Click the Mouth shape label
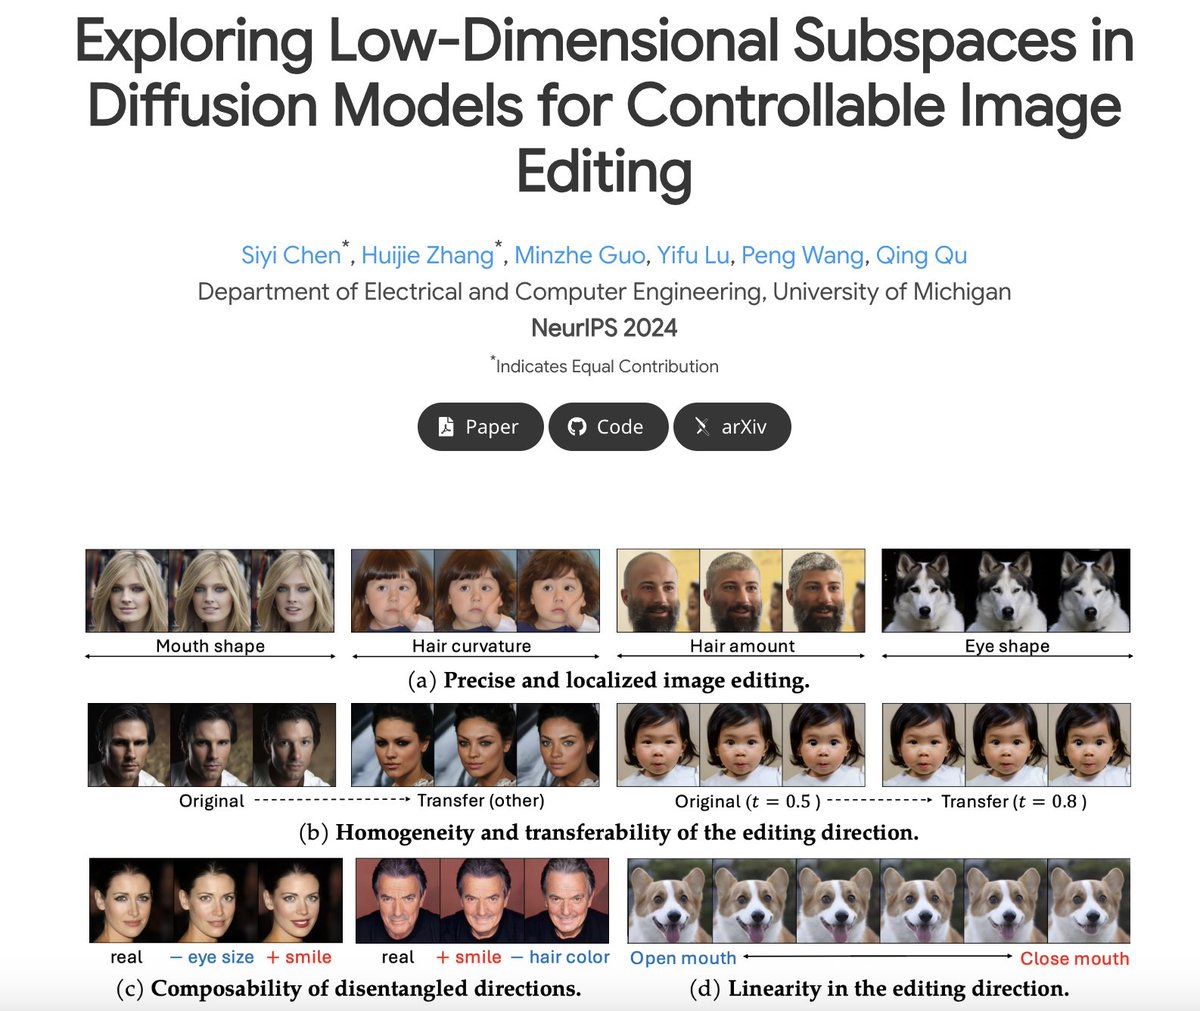Screen dimensions: 1200x1011 click(x=210, y=646)
